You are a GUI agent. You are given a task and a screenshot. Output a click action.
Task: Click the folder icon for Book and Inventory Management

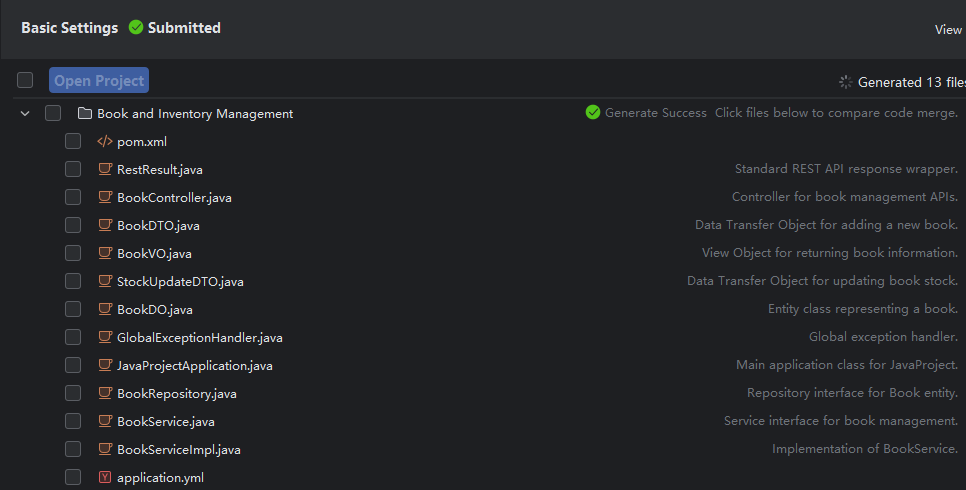coord(85,114)
